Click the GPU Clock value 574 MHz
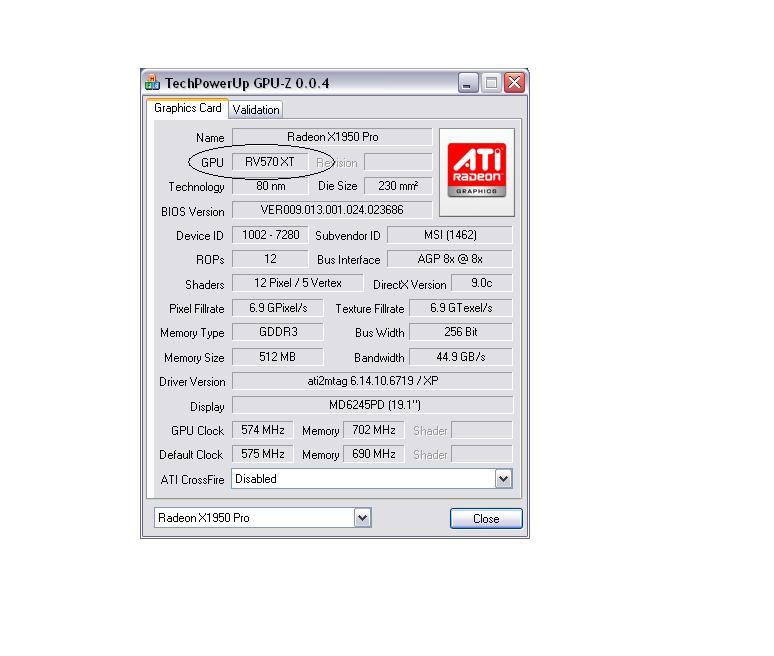The height and width of the screenshot is (656, 774). [263, 429]
